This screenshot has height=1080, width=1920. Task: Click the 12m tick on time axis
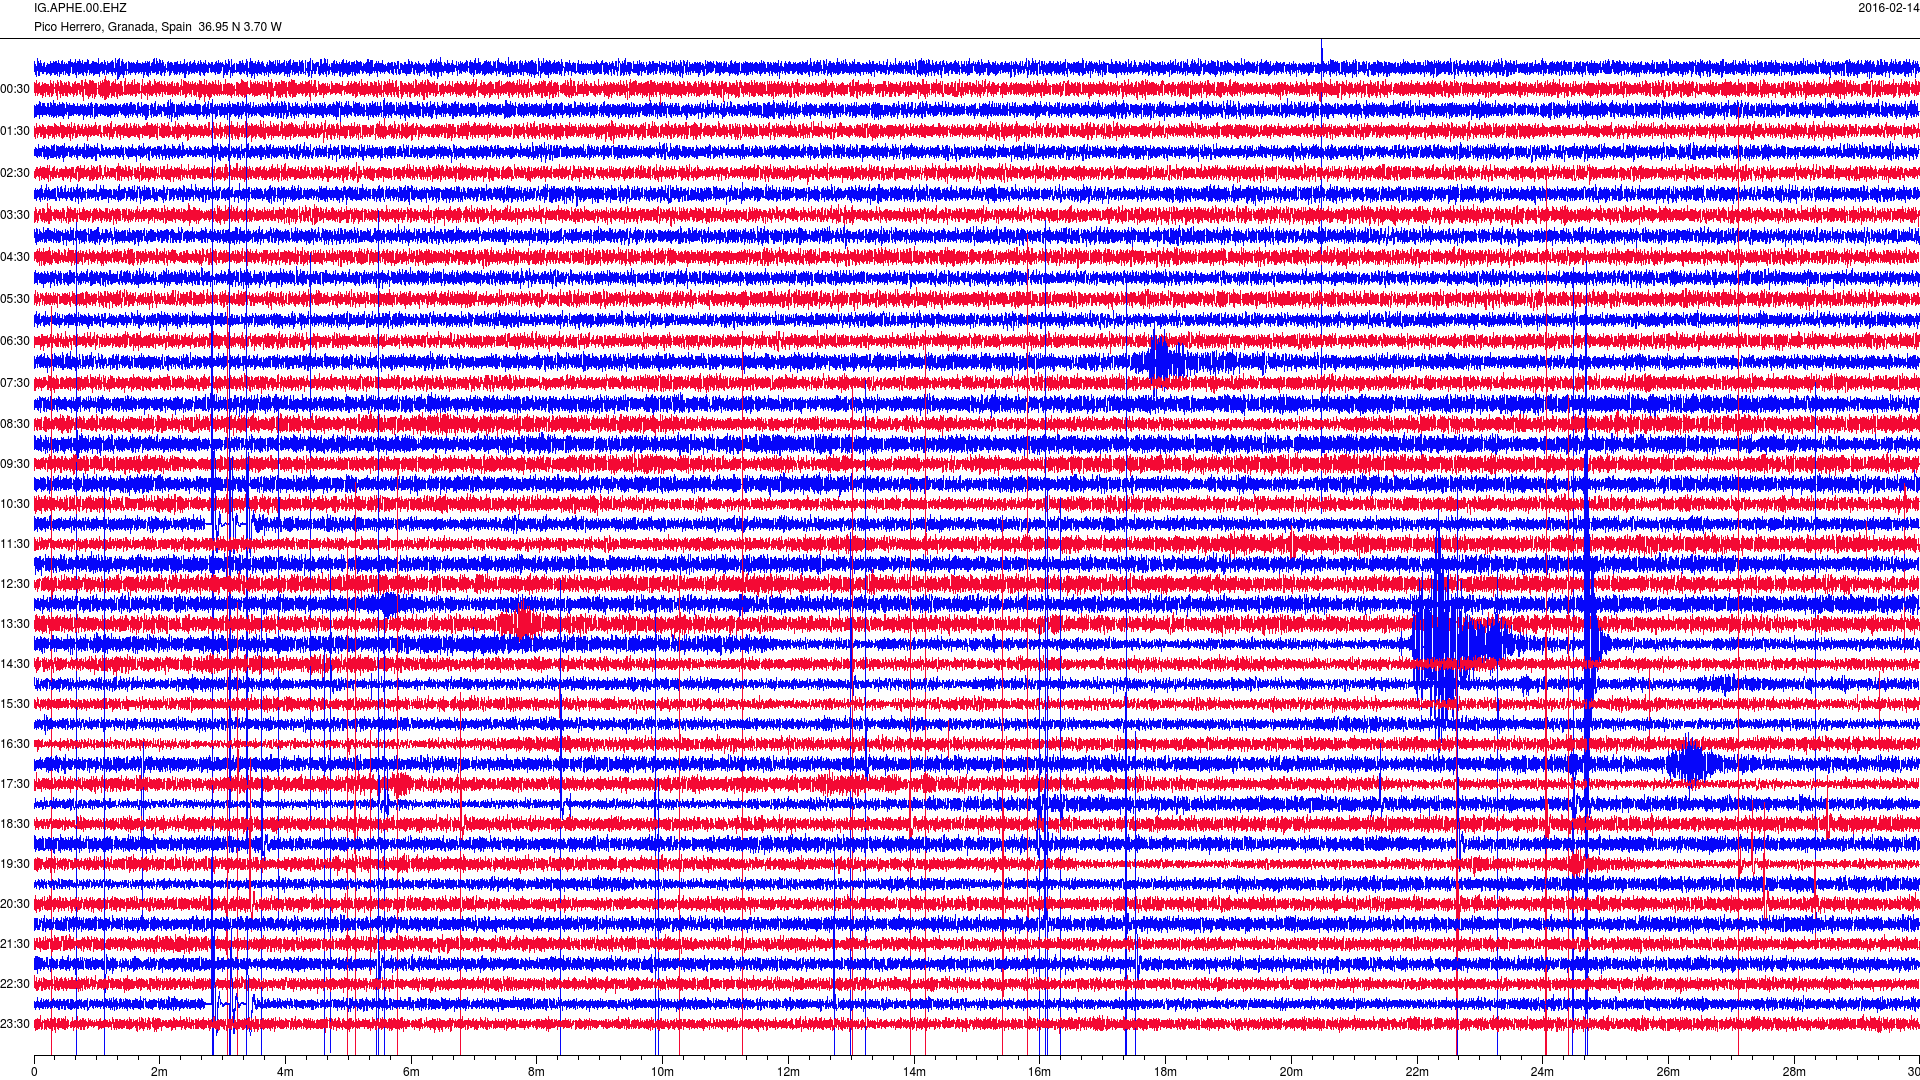[788, 1072]
